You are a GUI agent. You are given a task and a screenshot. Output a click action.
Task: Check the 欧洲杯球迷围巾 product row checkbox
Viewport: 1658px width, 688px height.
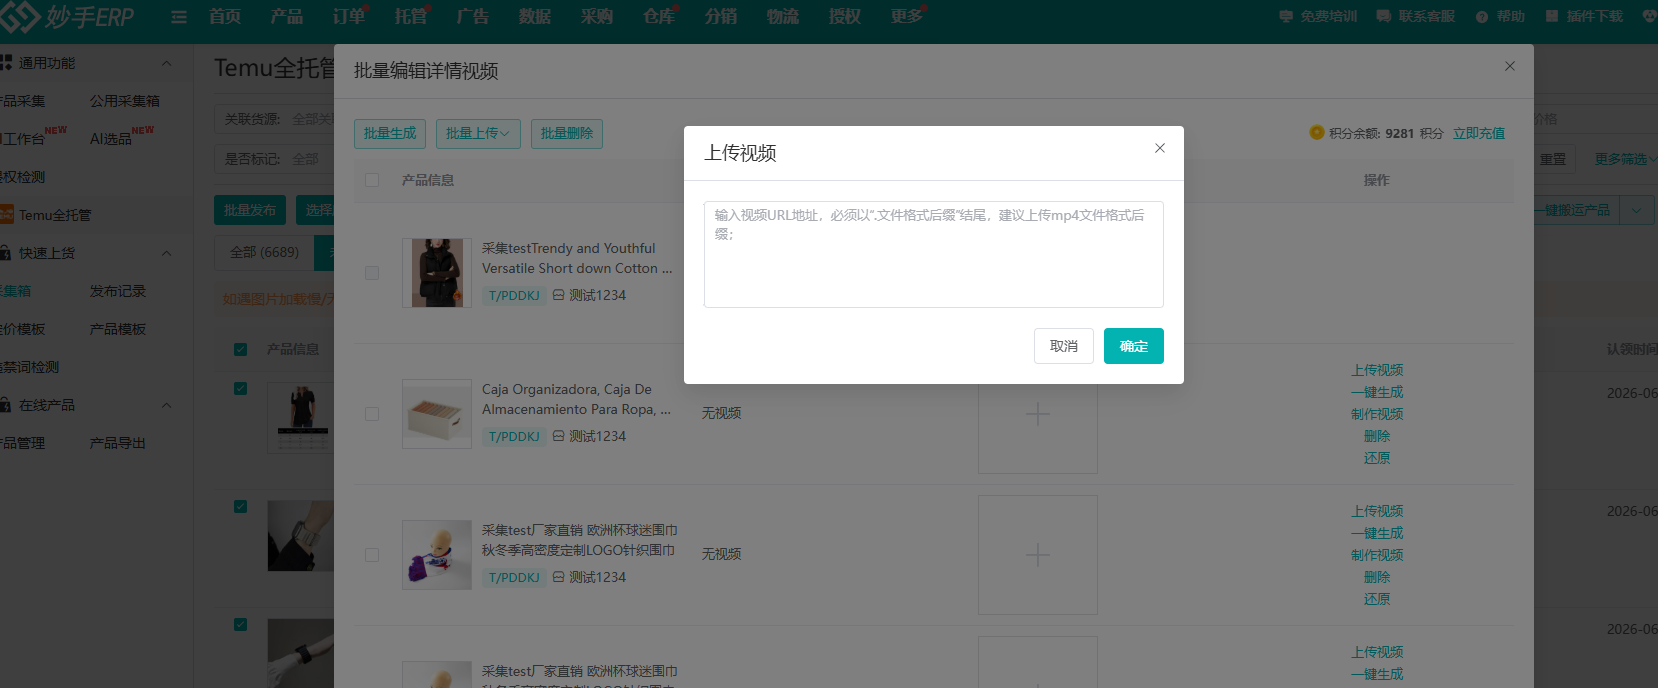tap(372, 555)
